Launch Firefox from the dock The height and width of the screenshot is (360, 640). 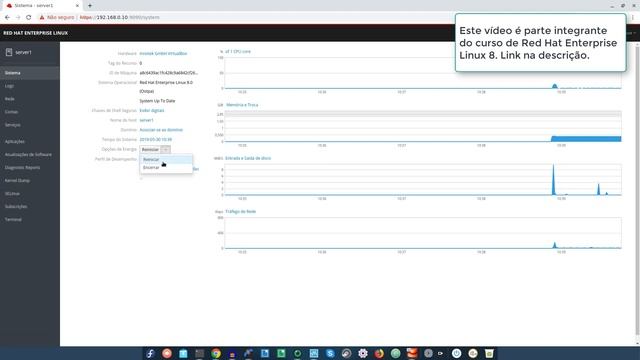379,353
